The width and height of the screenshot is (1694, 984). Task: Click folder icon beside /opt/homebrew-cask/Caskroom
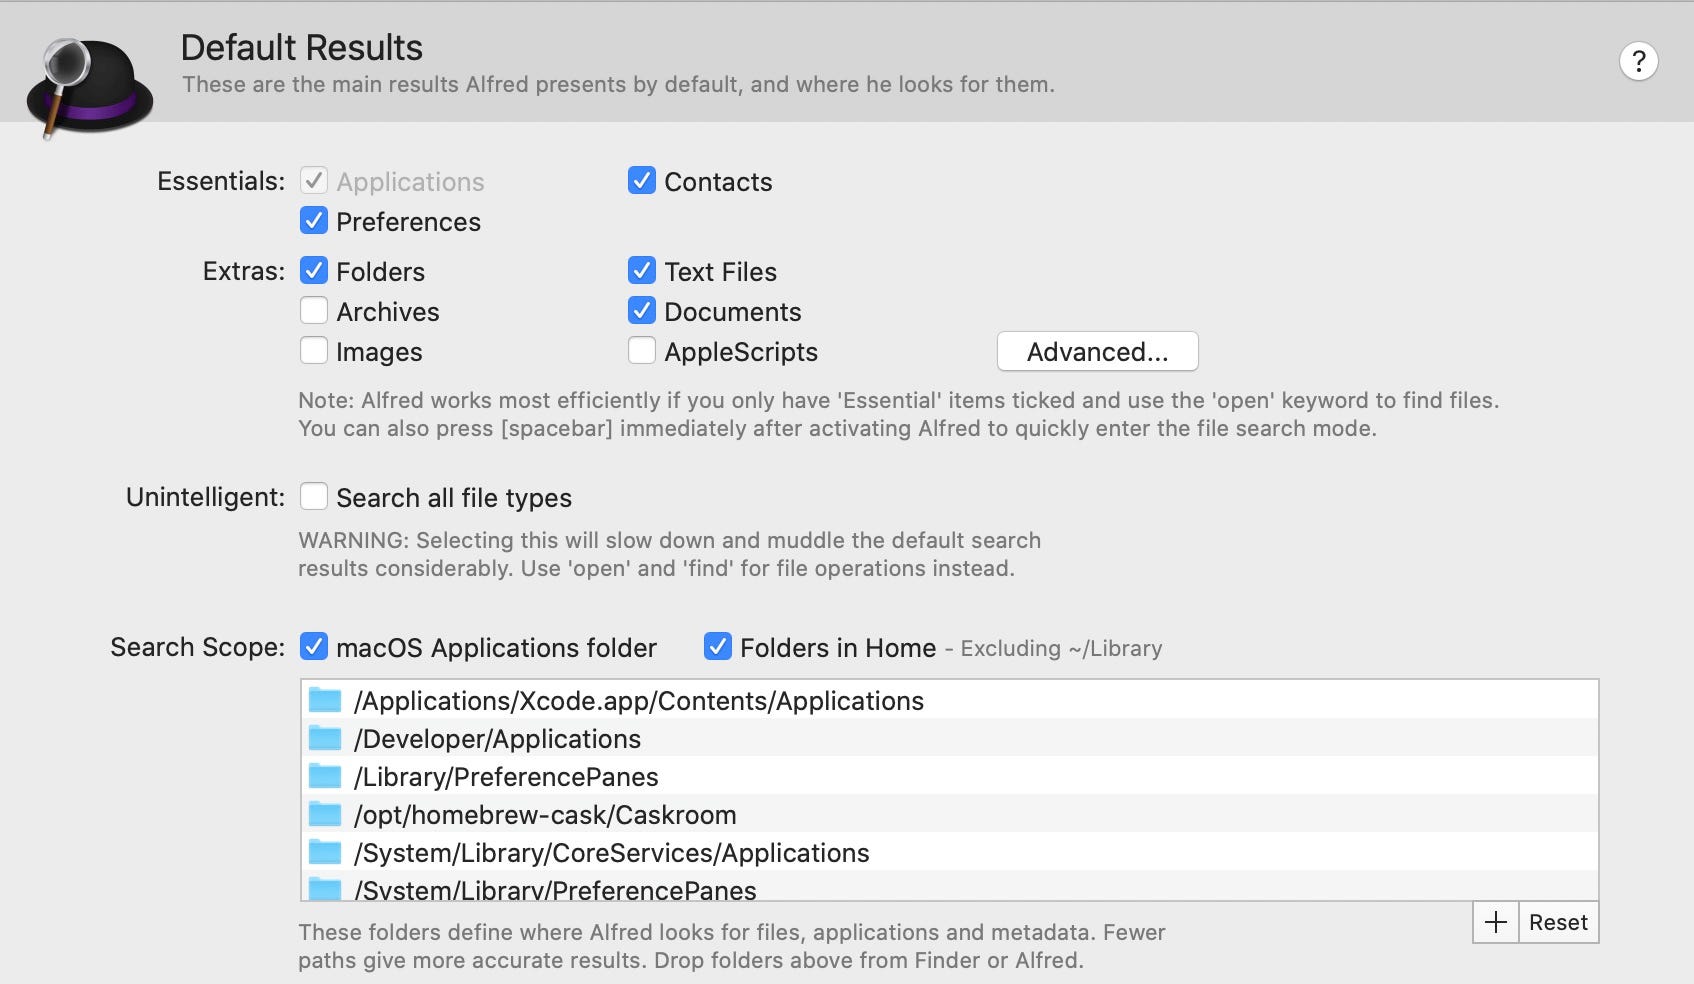coord(325,814)
